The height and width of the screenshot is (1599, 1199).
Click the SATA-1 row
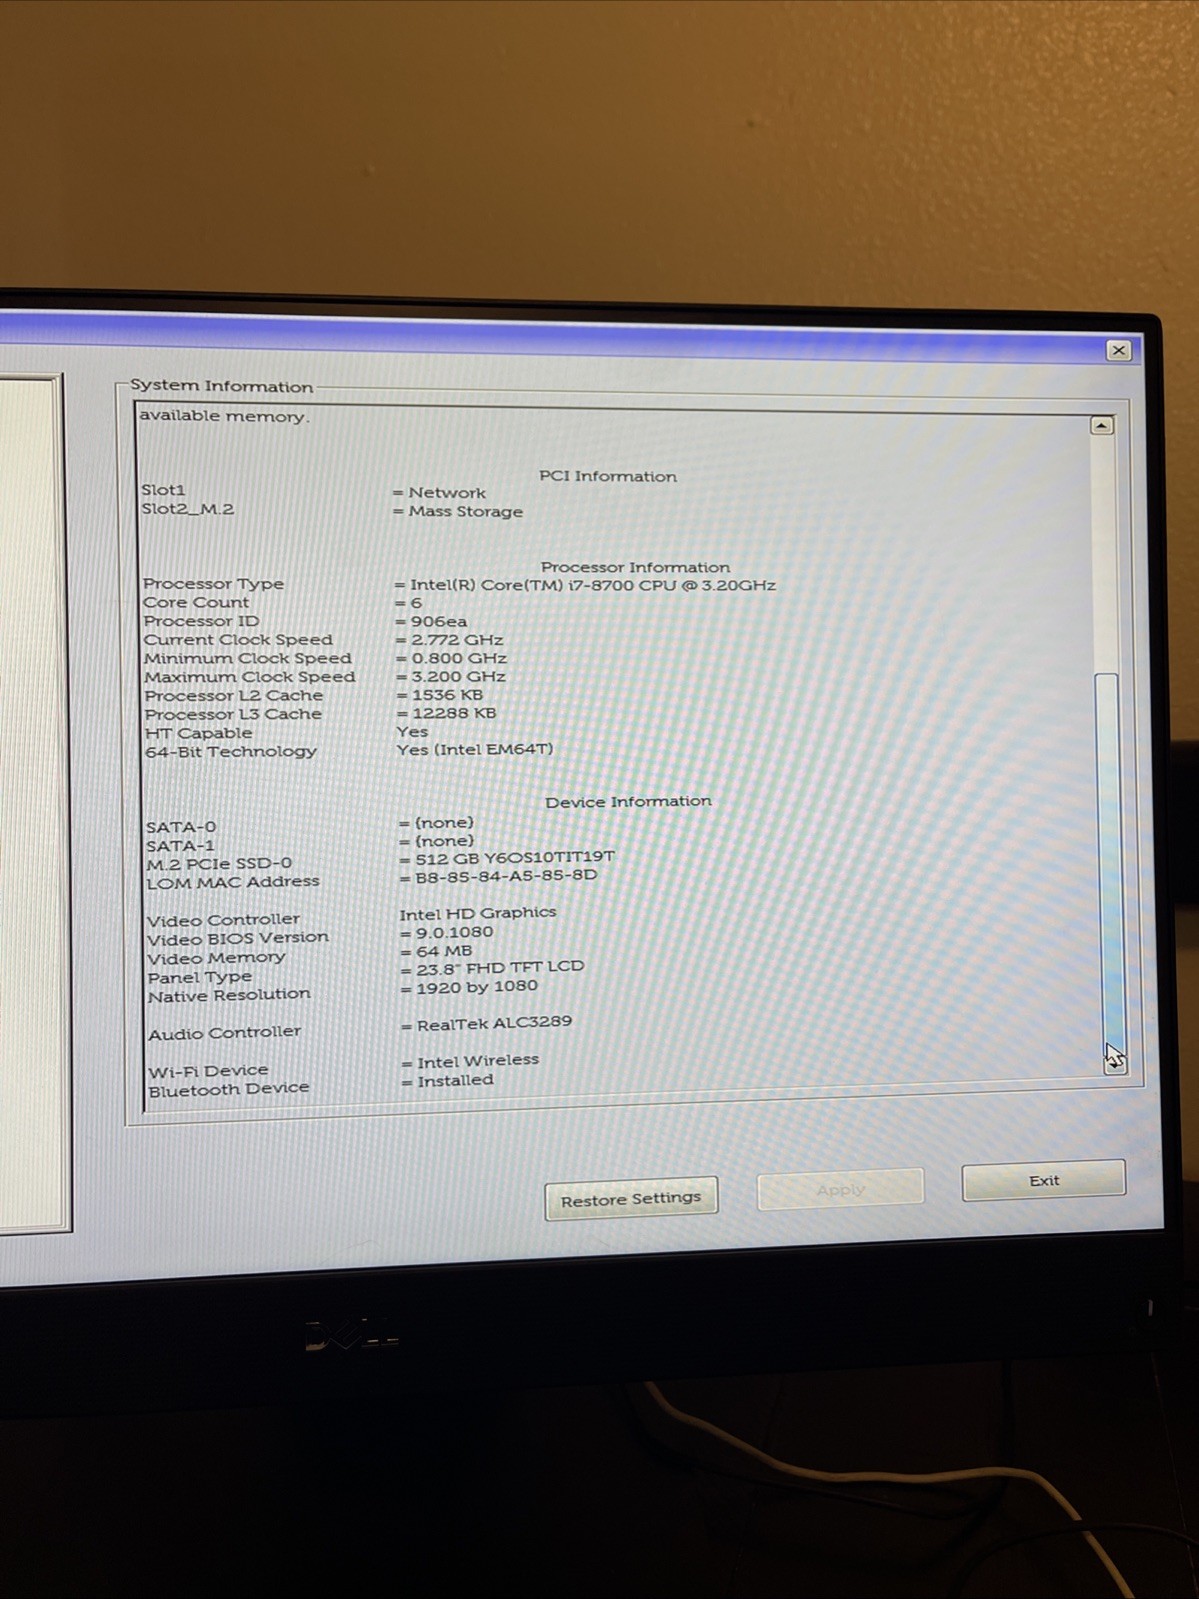[x=310, y=843]
